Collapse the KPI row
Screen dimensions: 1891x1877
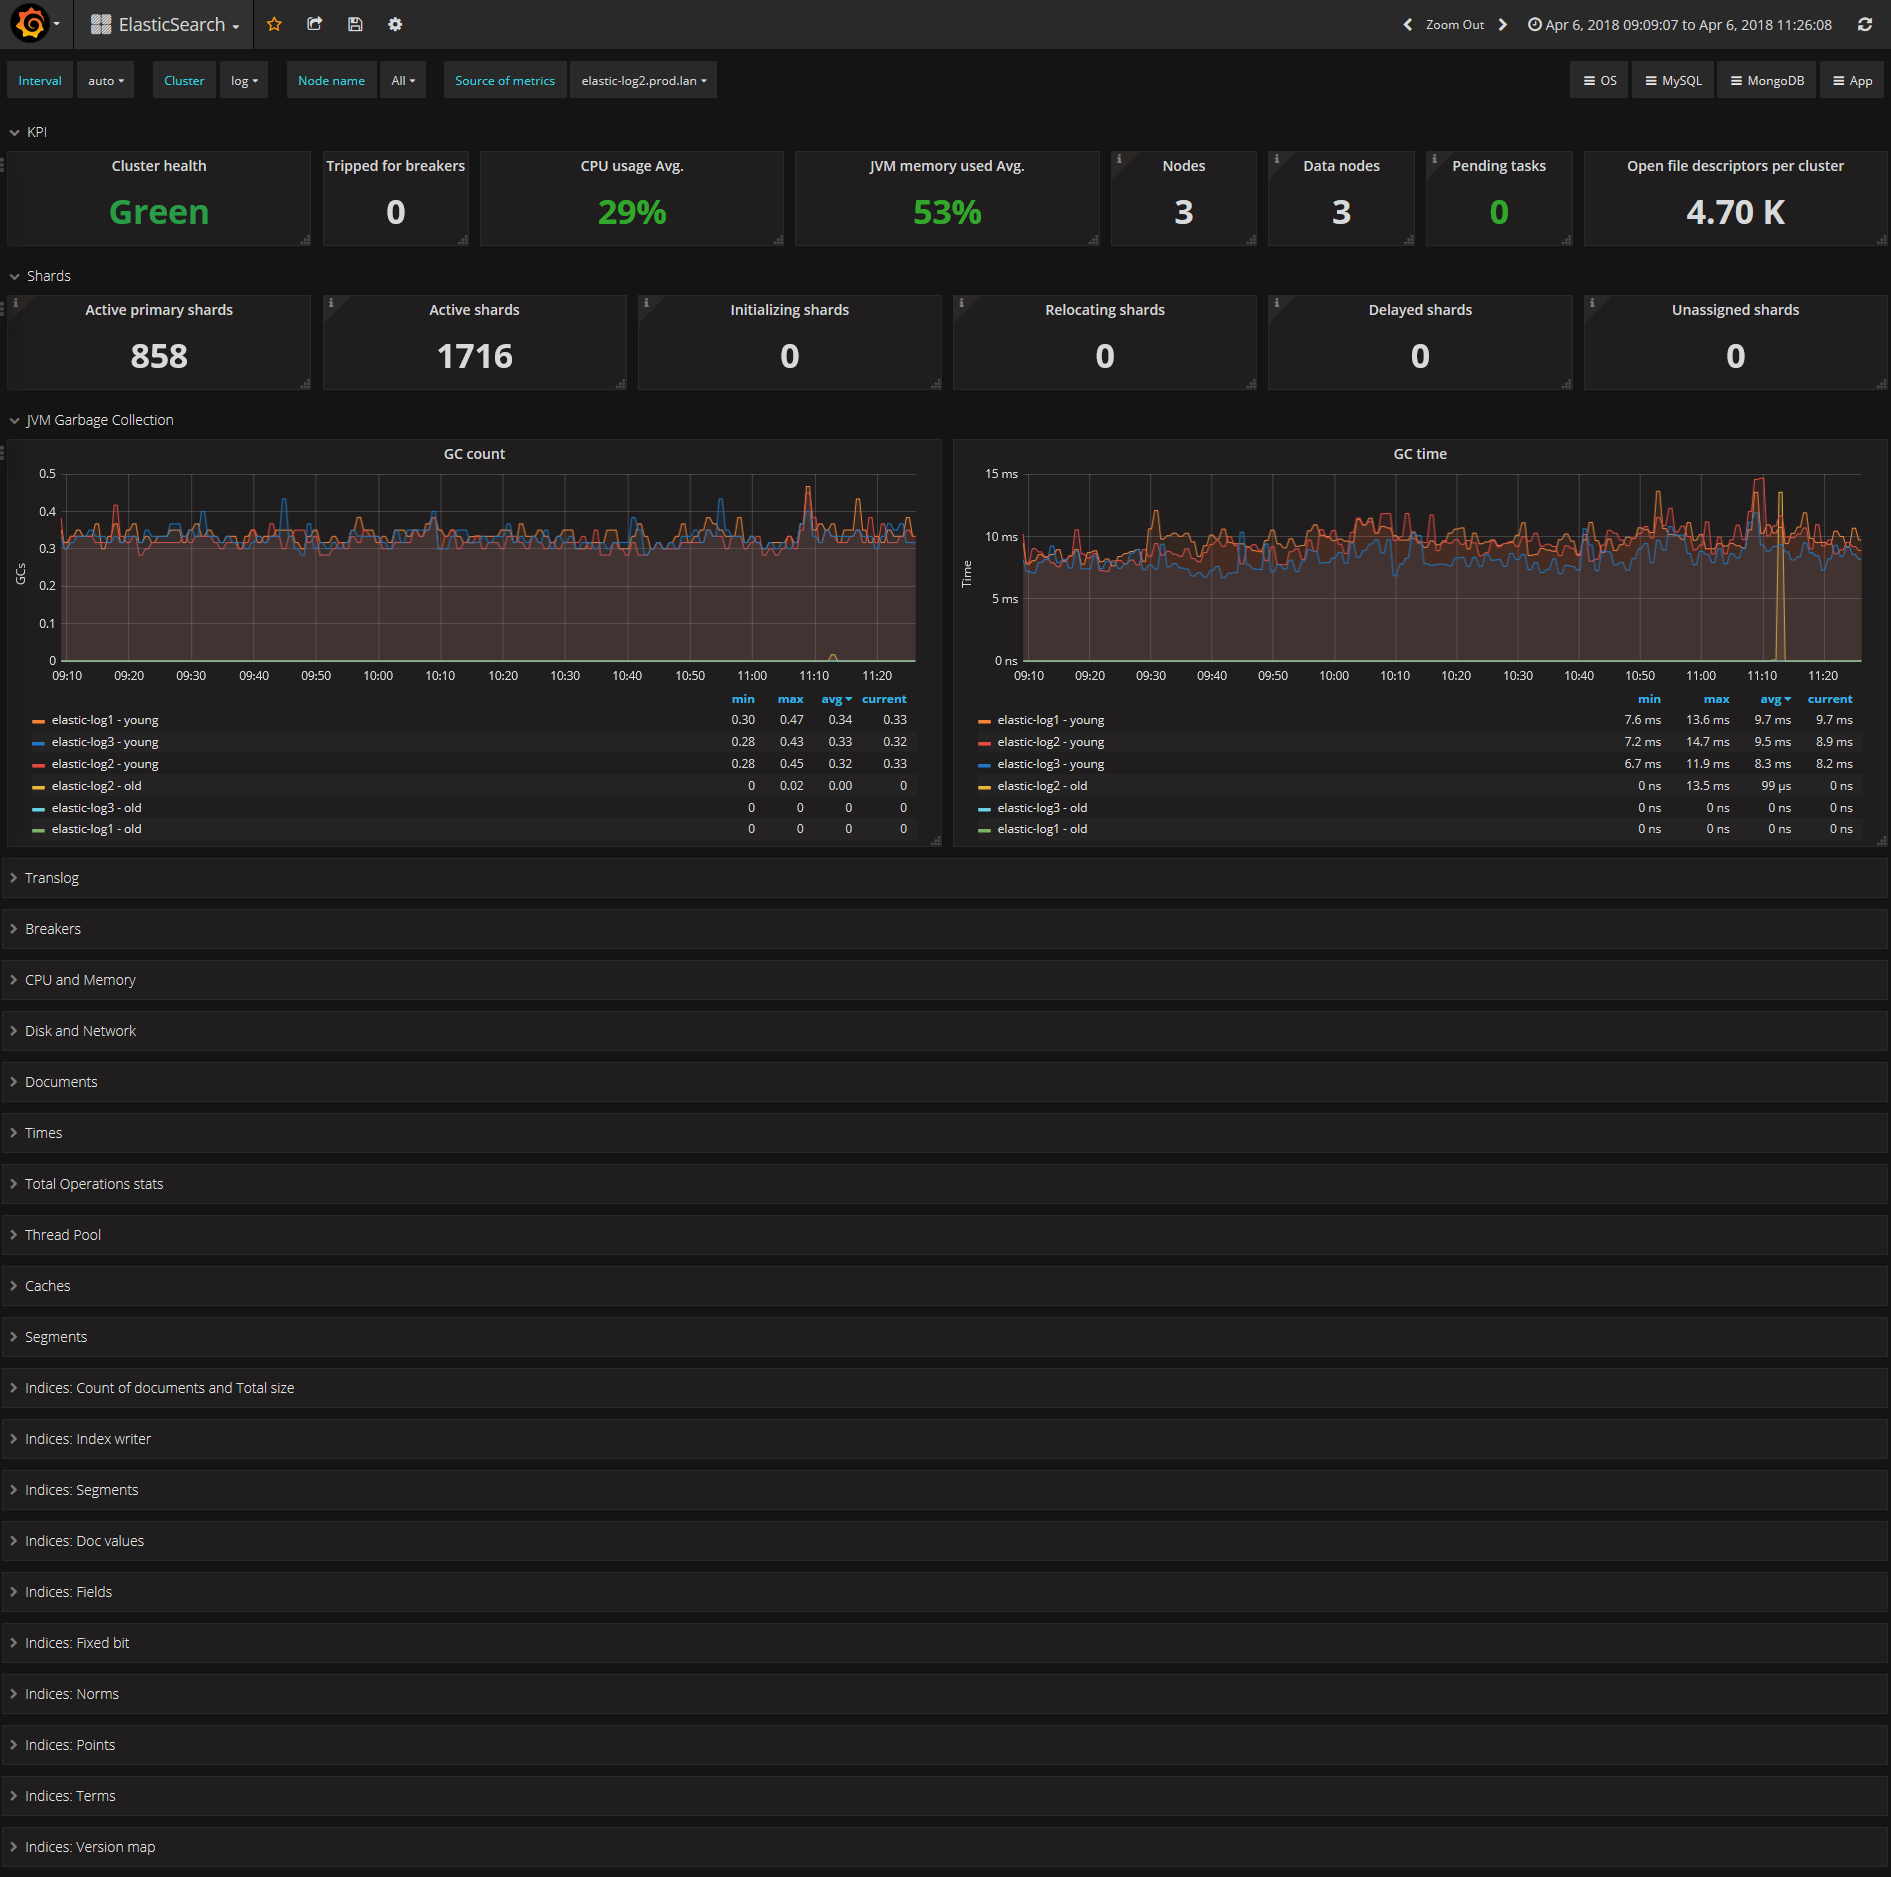[28, 132]
